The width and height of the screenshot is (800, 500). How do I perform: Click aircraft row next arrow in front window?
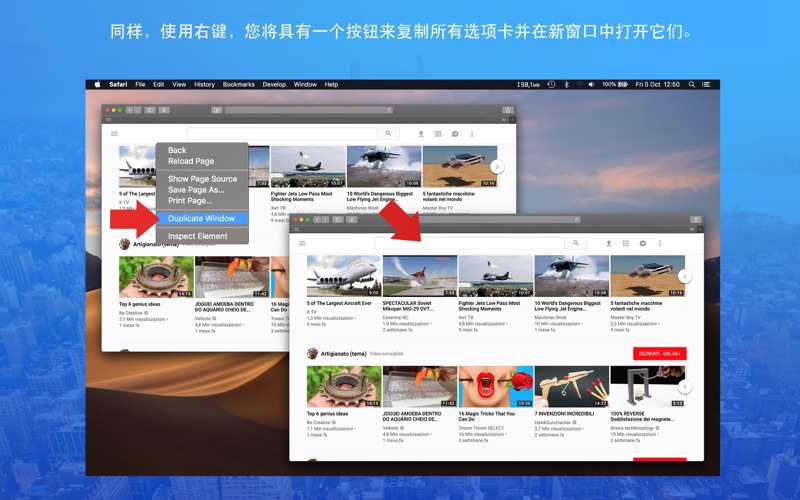tap(685, 276)
